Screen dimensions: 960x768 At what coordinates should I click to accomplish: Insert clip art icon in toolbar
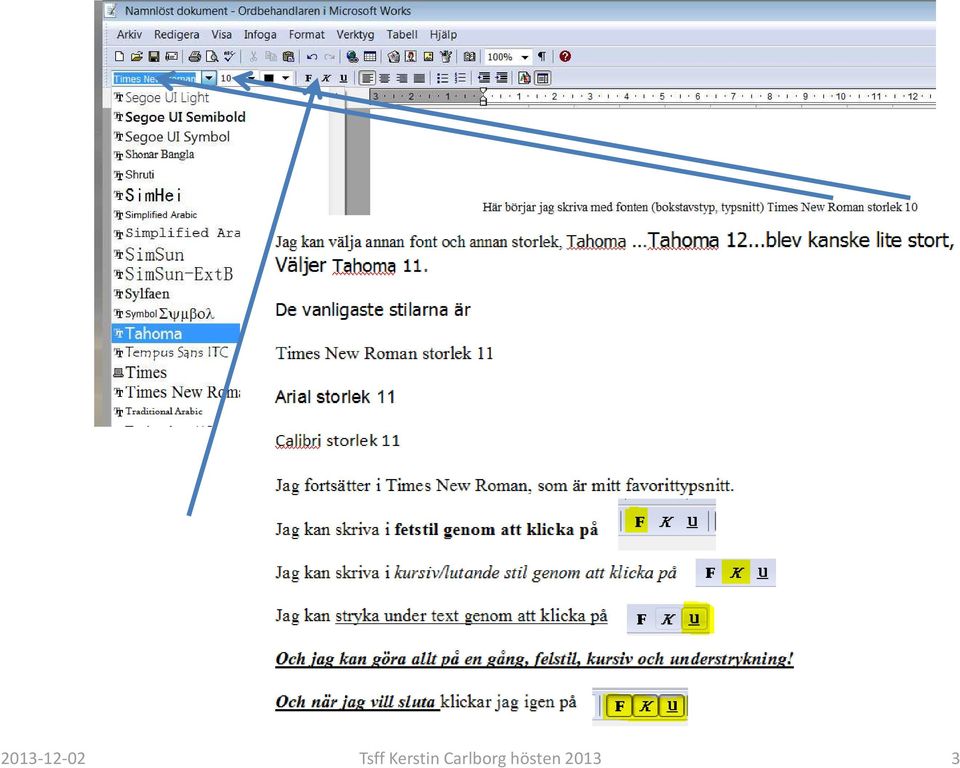[x=394, y=56]
